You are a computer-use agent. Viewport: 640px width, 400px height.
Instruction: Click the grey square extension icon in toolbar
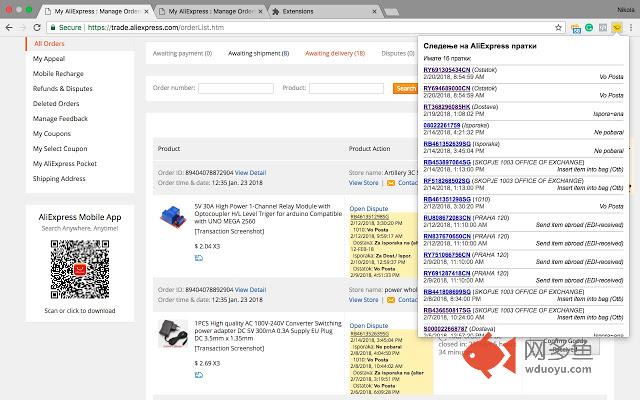coord(602,27)
